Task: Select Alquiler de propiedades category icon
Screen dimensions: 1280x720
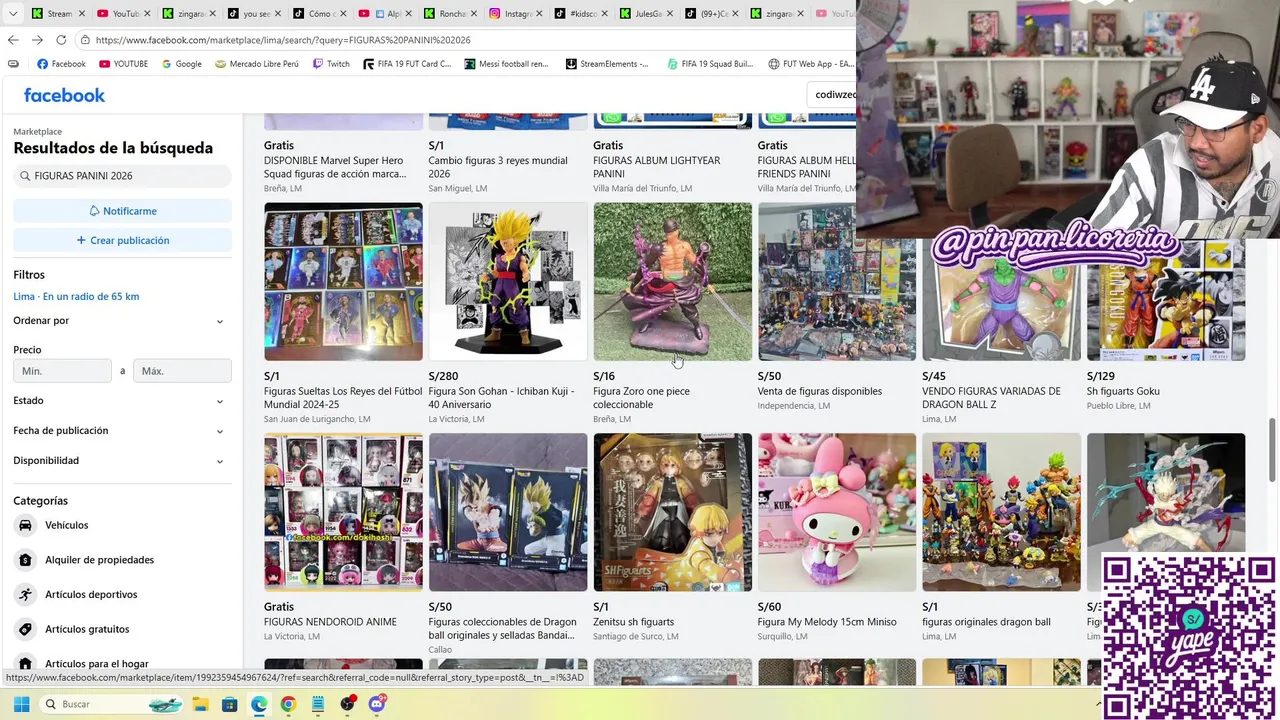Action: (25, 560)
